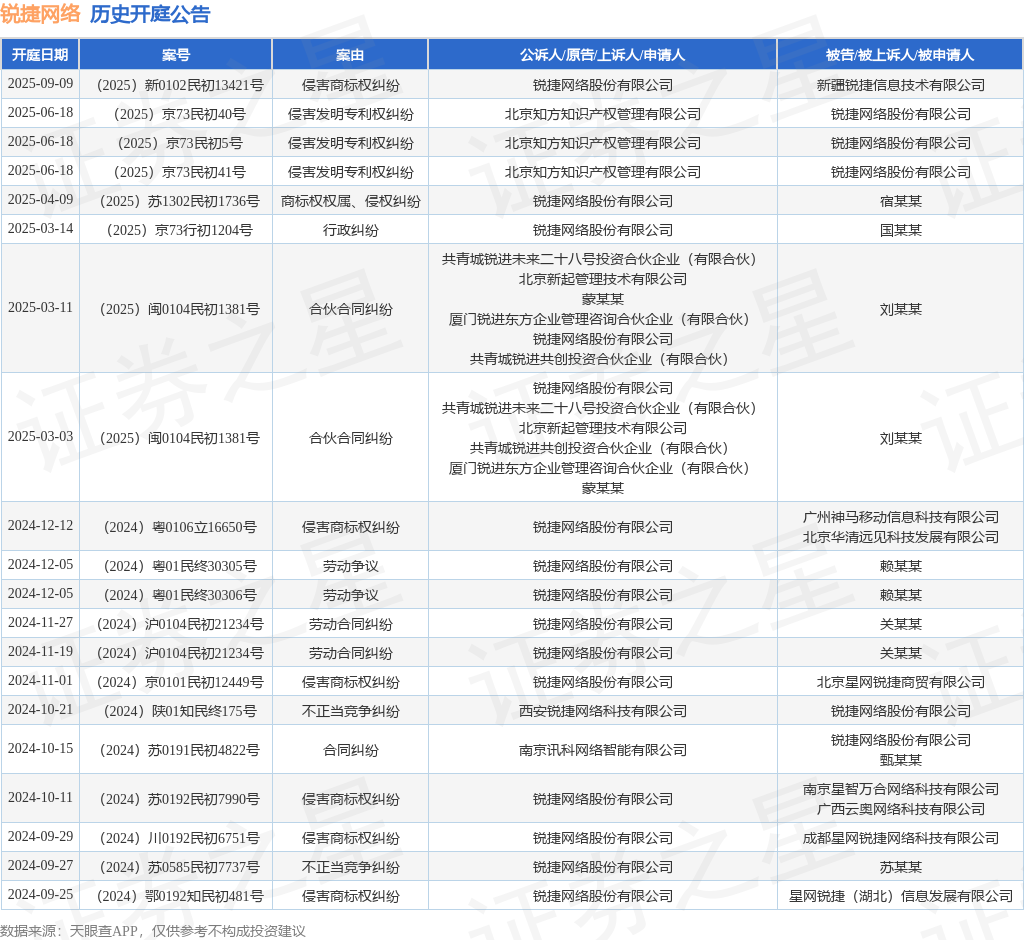Click plaintiff 南京讯科网络智能有限公司

[603, 750]
